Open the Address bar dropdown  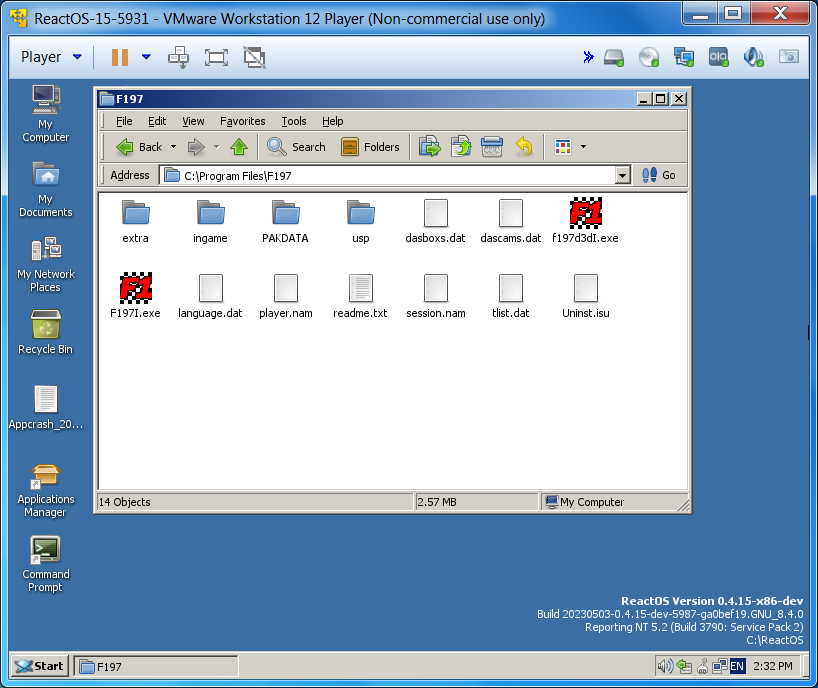point(622,175)
